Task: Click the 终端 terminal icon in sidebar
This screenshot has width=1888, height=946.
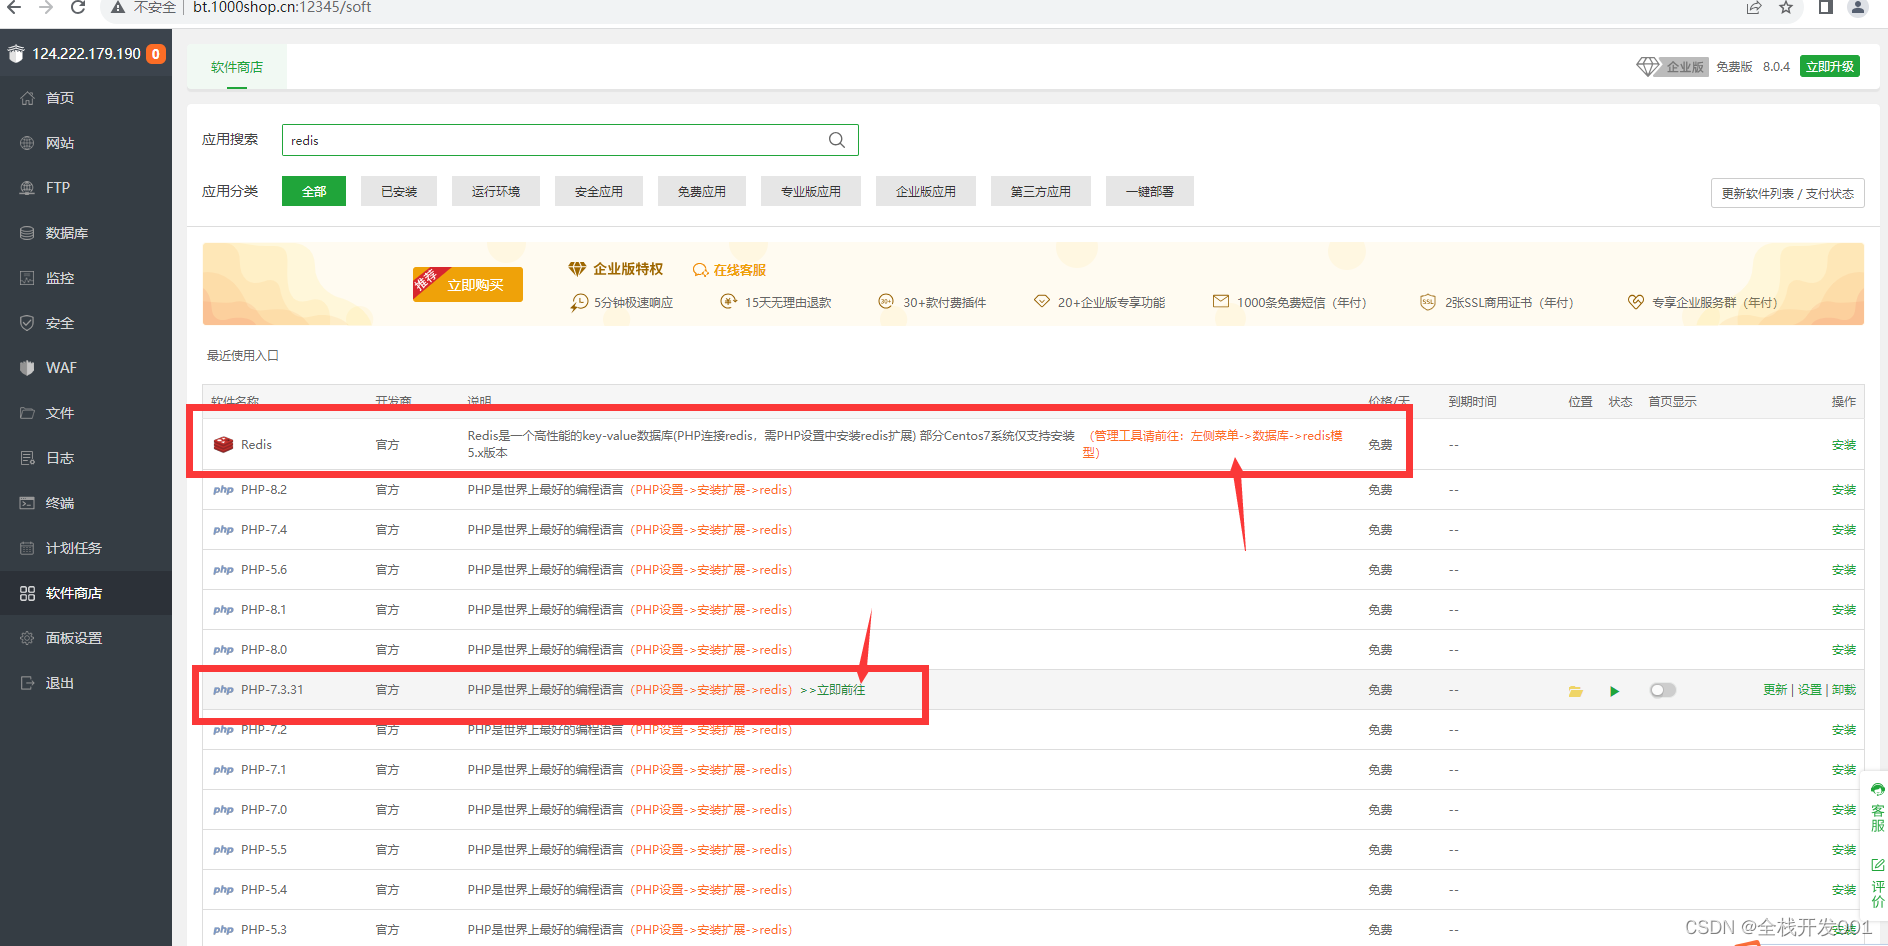Action: coord(27,503)
